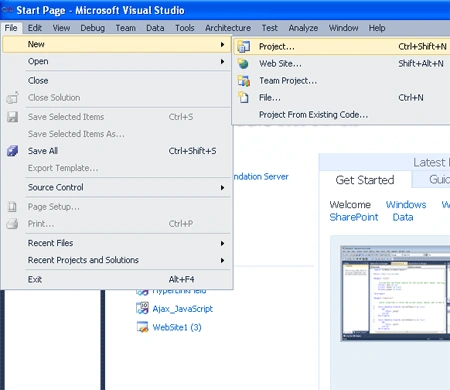
Task: Click the Page Setup icon
Action: [12, 207]
